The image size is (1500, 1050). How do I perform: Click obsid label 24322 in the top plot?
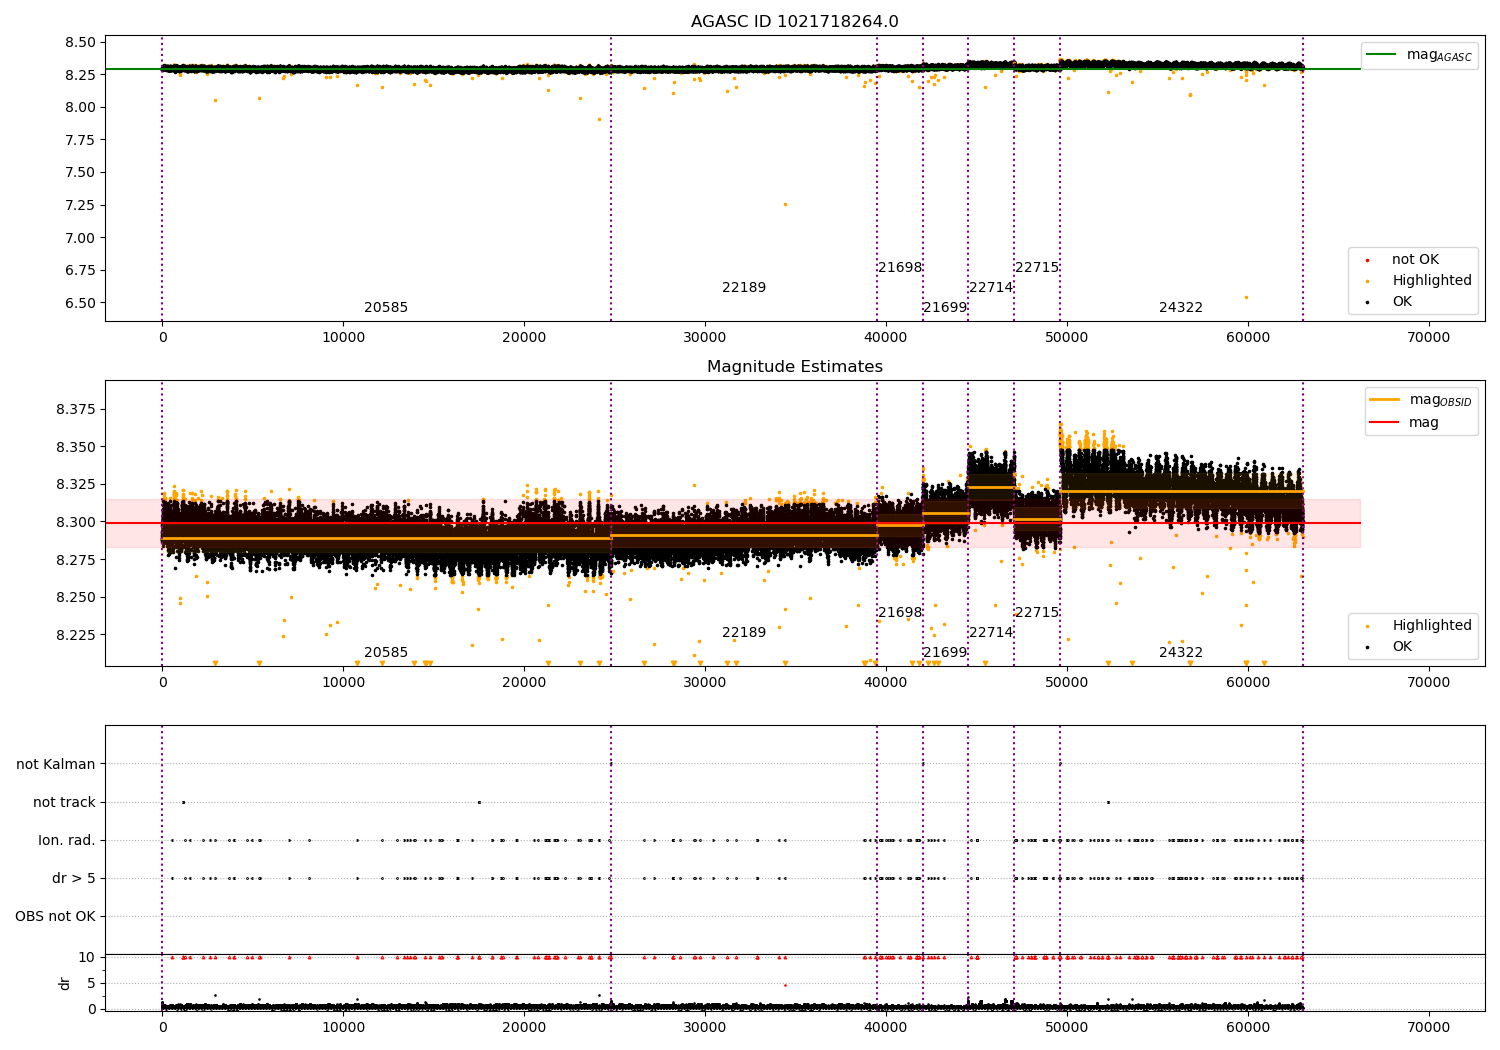tap(1181, 308)
